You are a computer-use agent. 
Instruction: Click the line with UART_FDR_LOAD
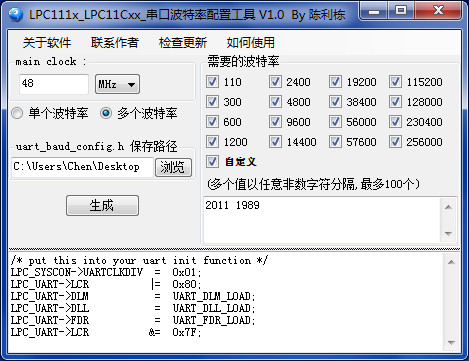pyautogui.click(x=133, y=320)
